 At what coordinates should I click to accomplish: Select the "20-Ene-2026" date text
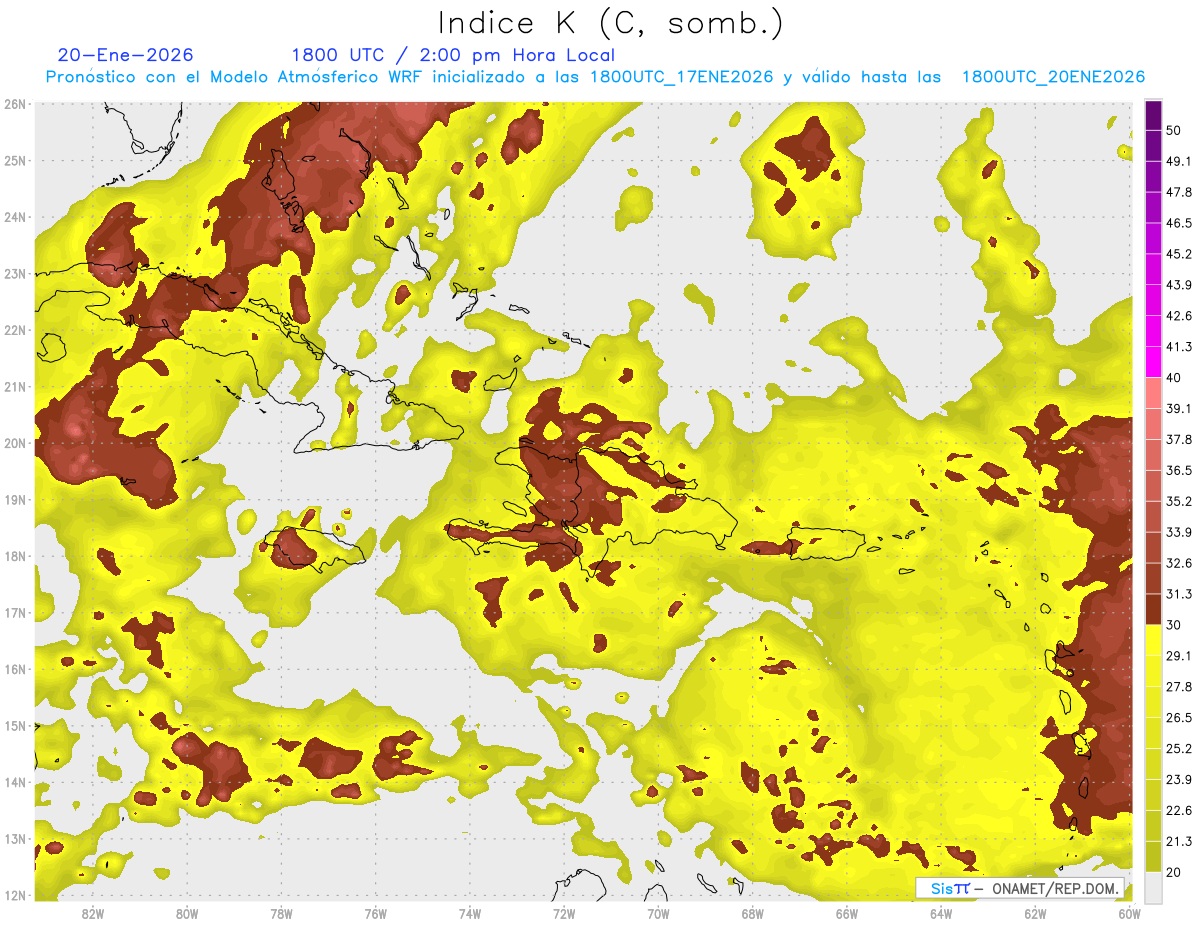click(125, 55)
